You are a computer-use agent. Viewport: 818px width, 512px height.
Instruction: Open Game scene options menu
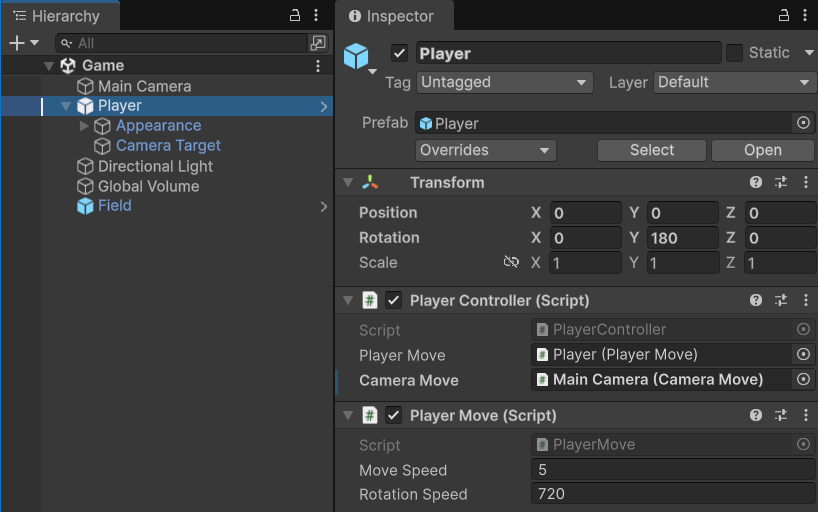click(x=318, y=66)
